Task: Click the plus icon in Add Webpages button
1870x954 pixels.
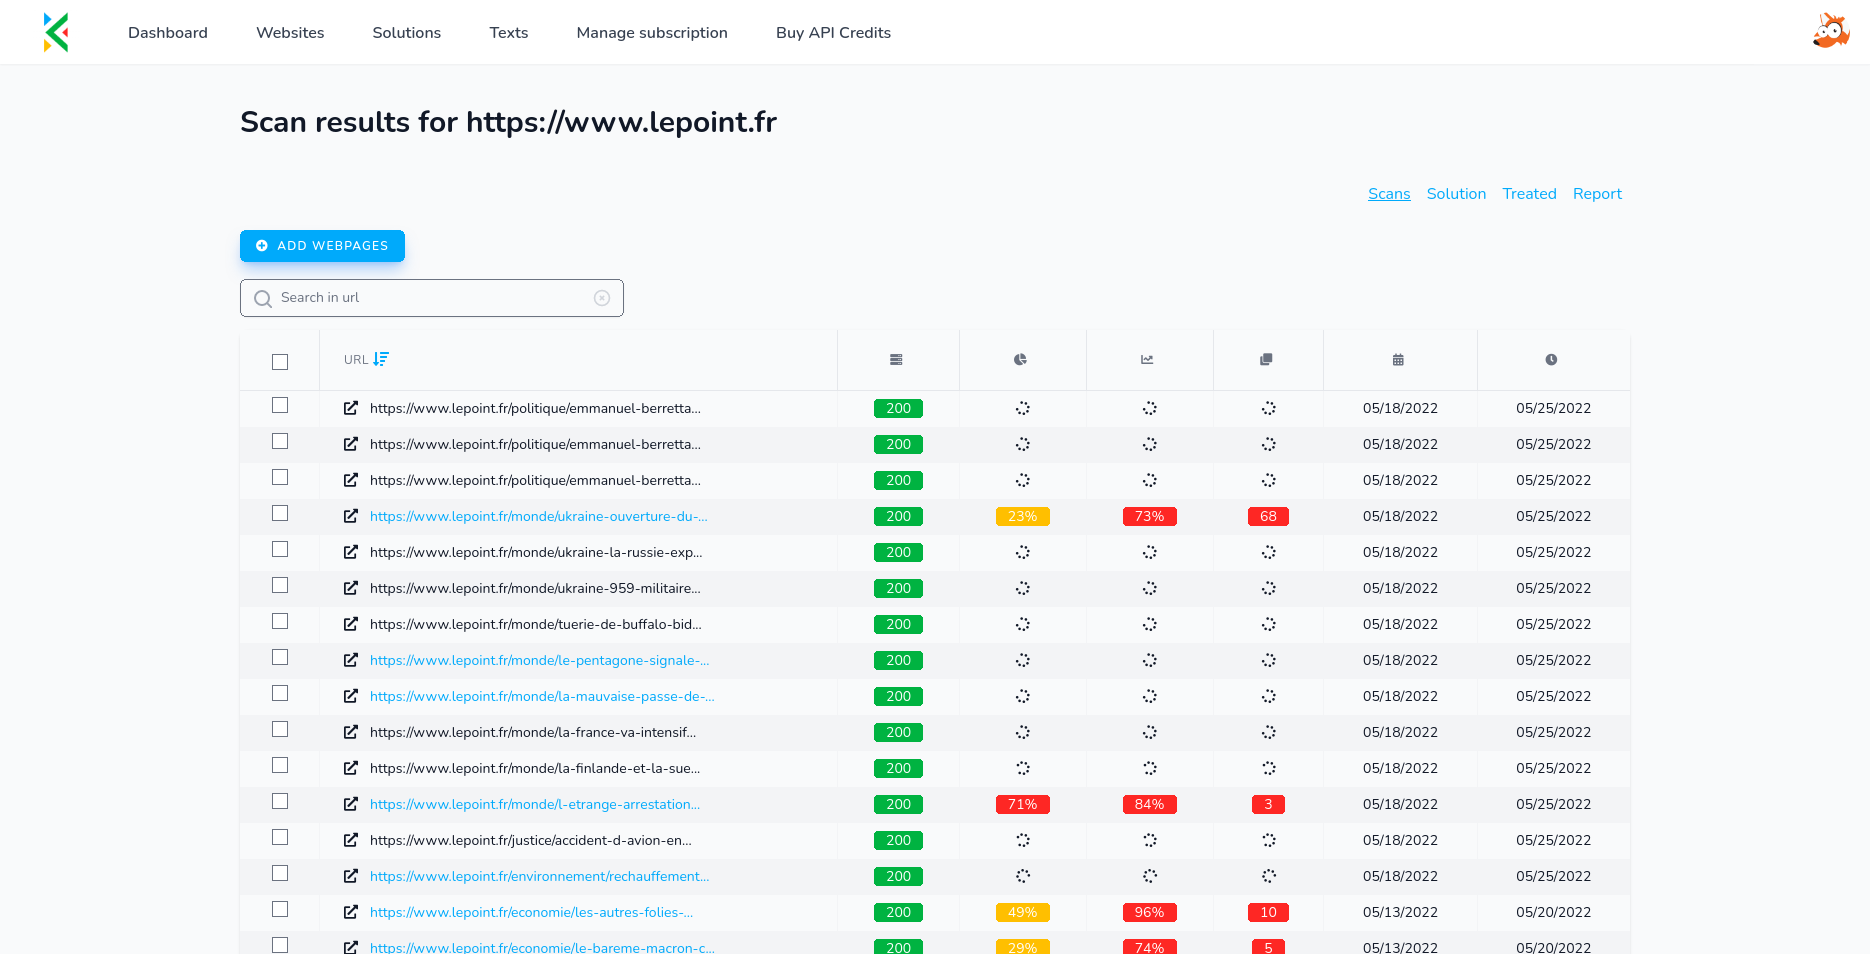Action: [x=262, y=246]
